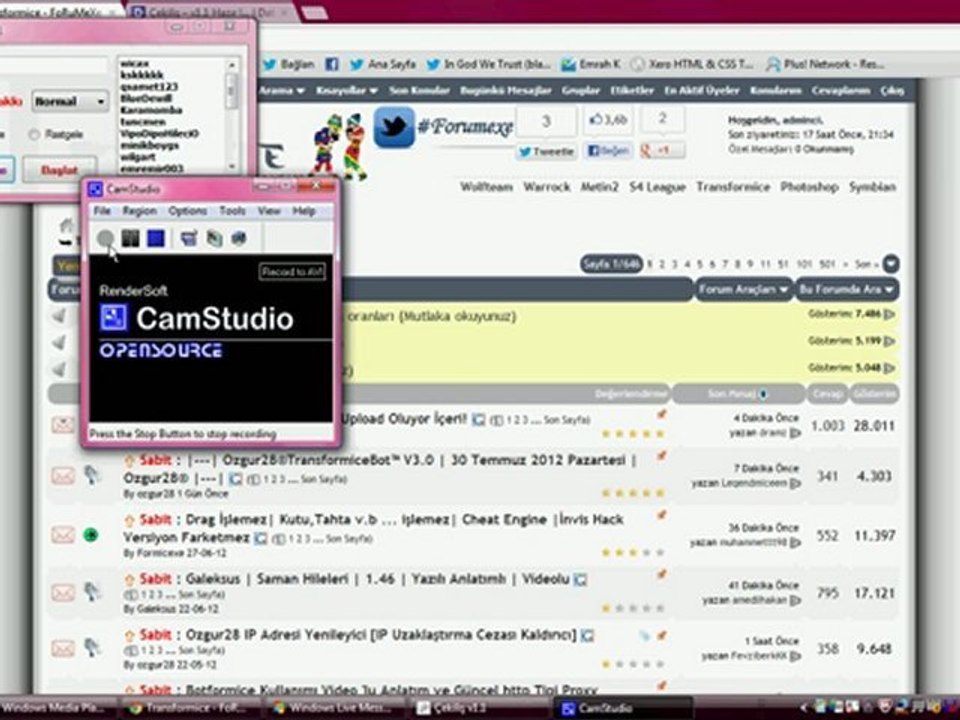960x720 pixels.
Task: Open the Tools menu in CamStudio
Action: [x=232, y=211]
